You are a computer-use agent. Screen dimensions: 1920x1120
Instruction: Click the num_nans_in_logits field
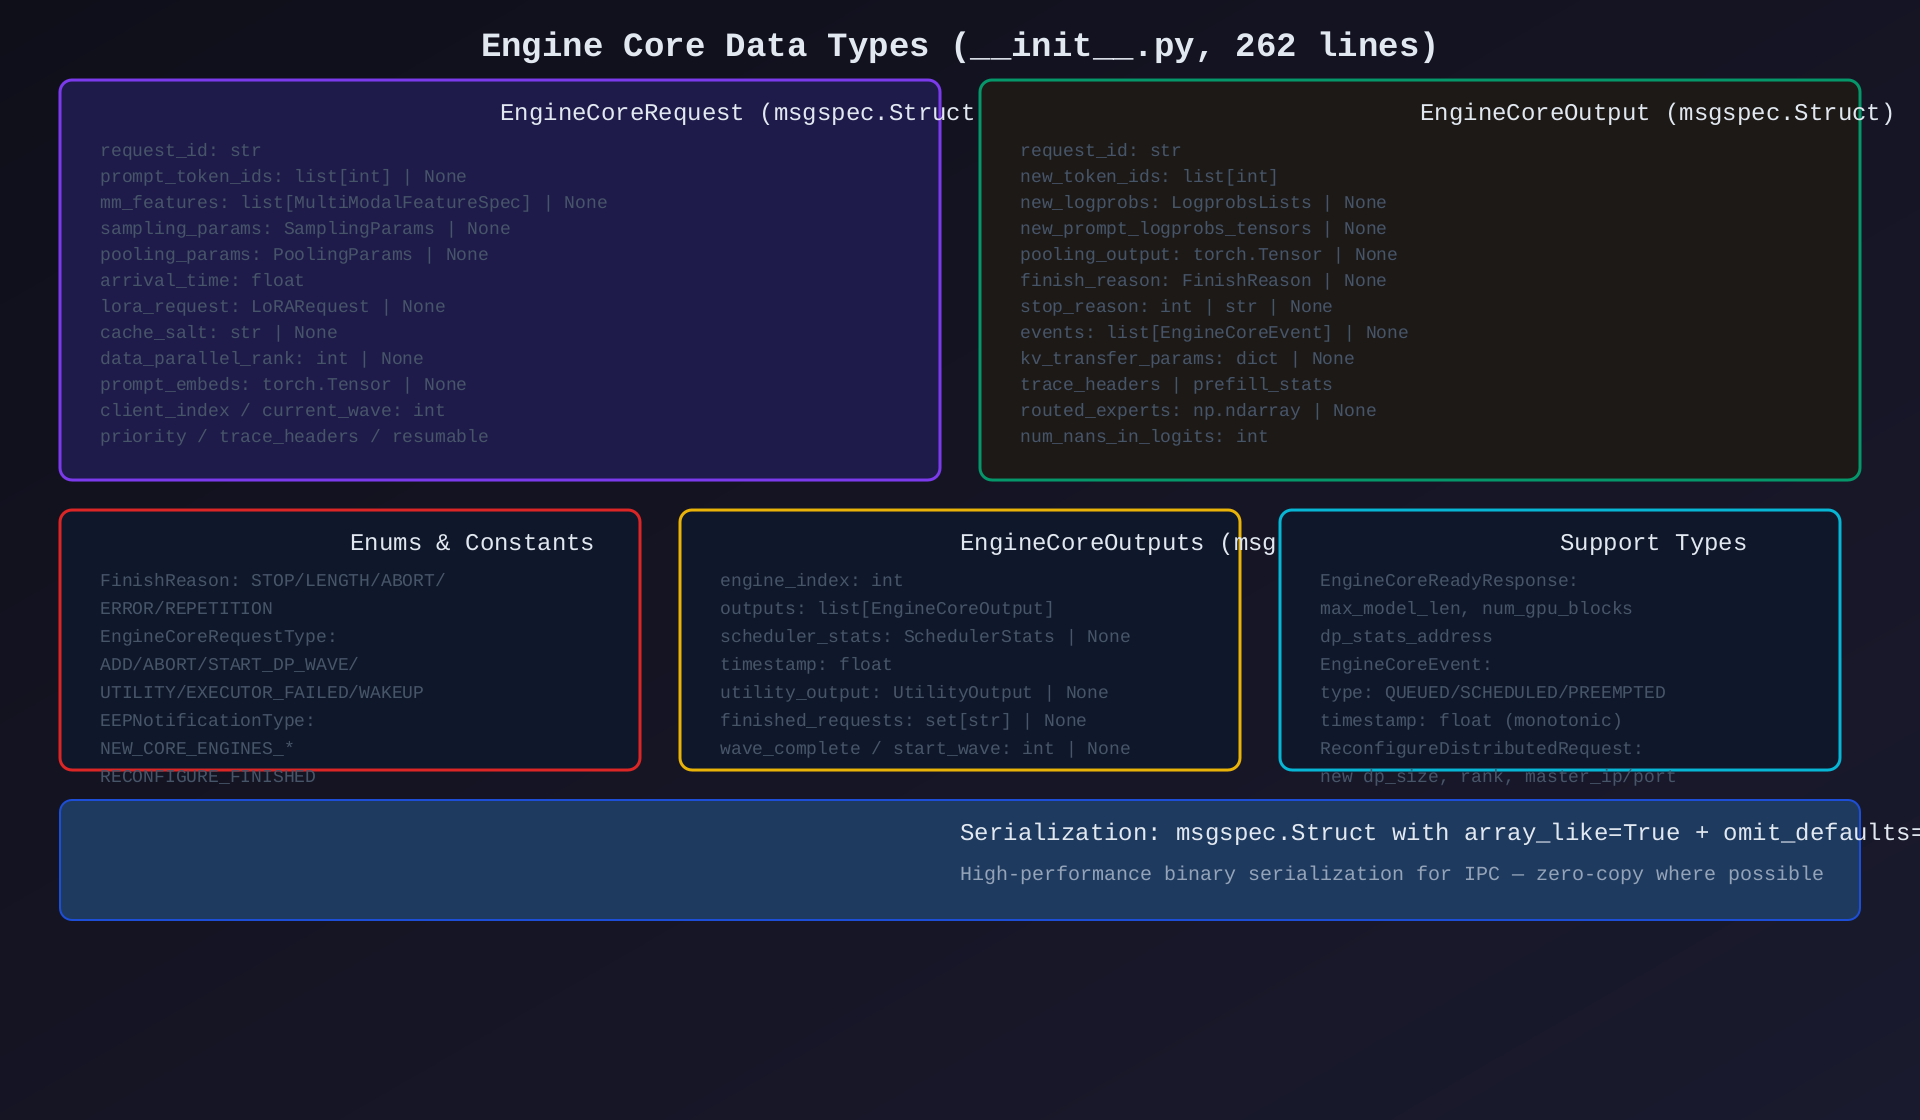pyautogui.click(x=1144, y=437)
